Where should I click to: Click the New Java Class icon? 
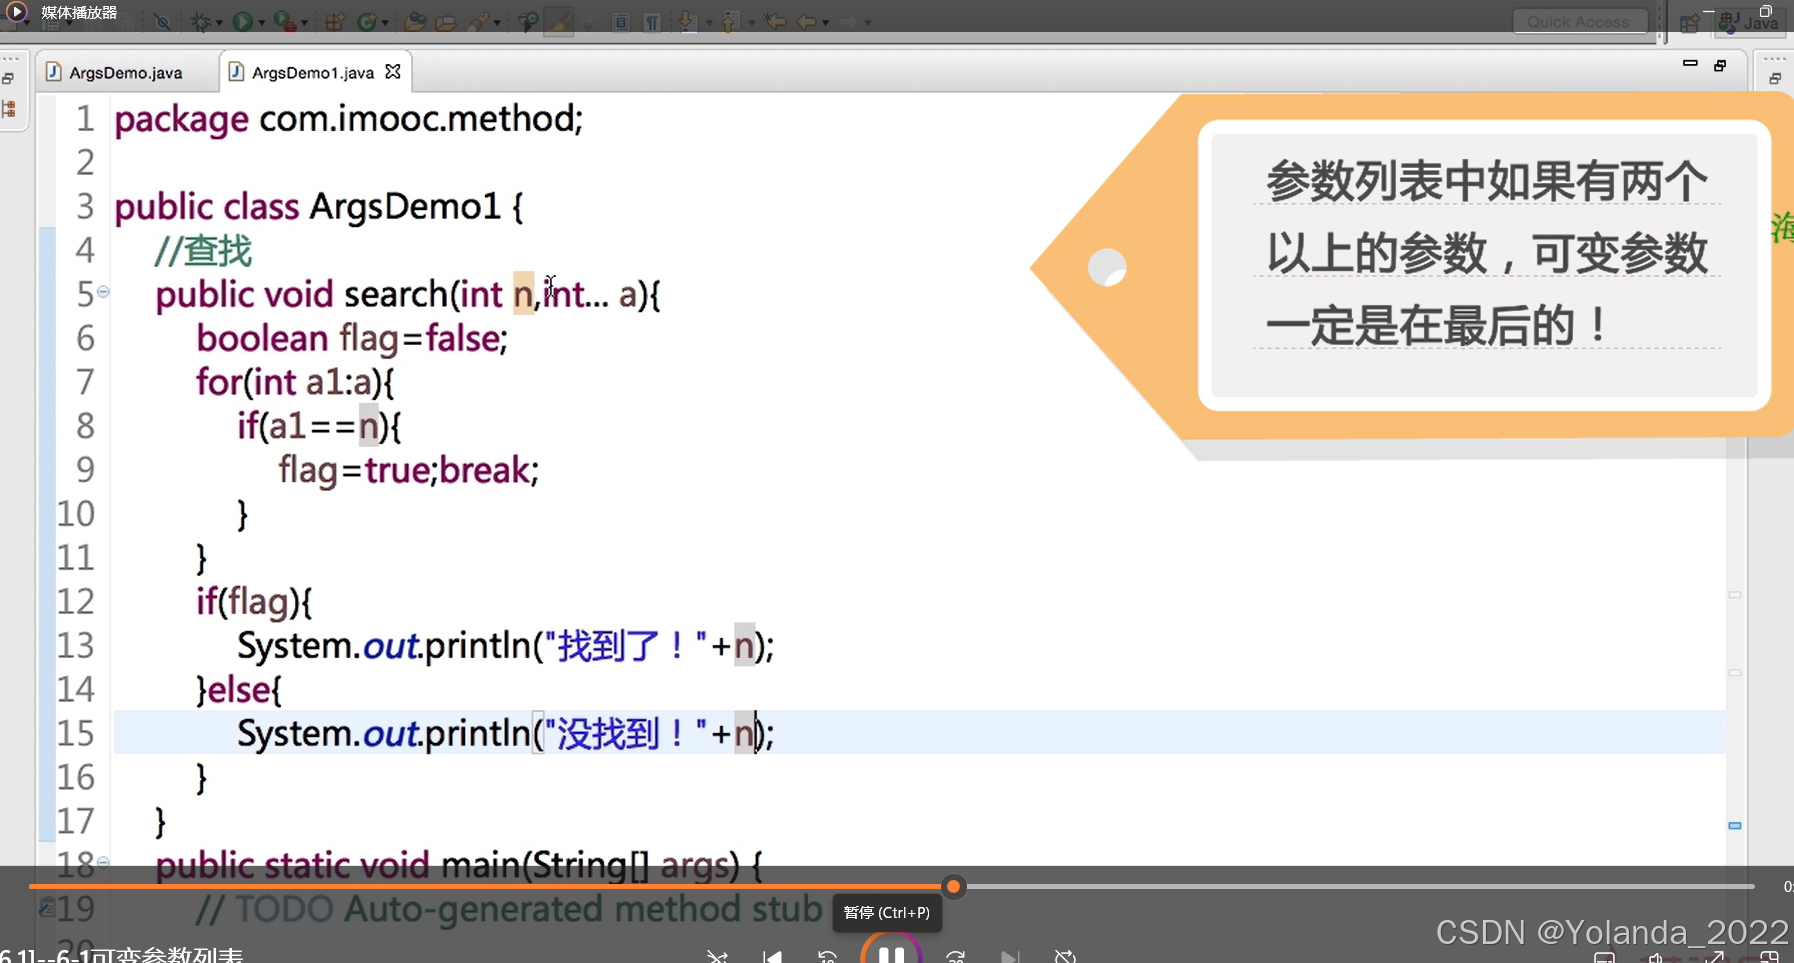point(366,22)
